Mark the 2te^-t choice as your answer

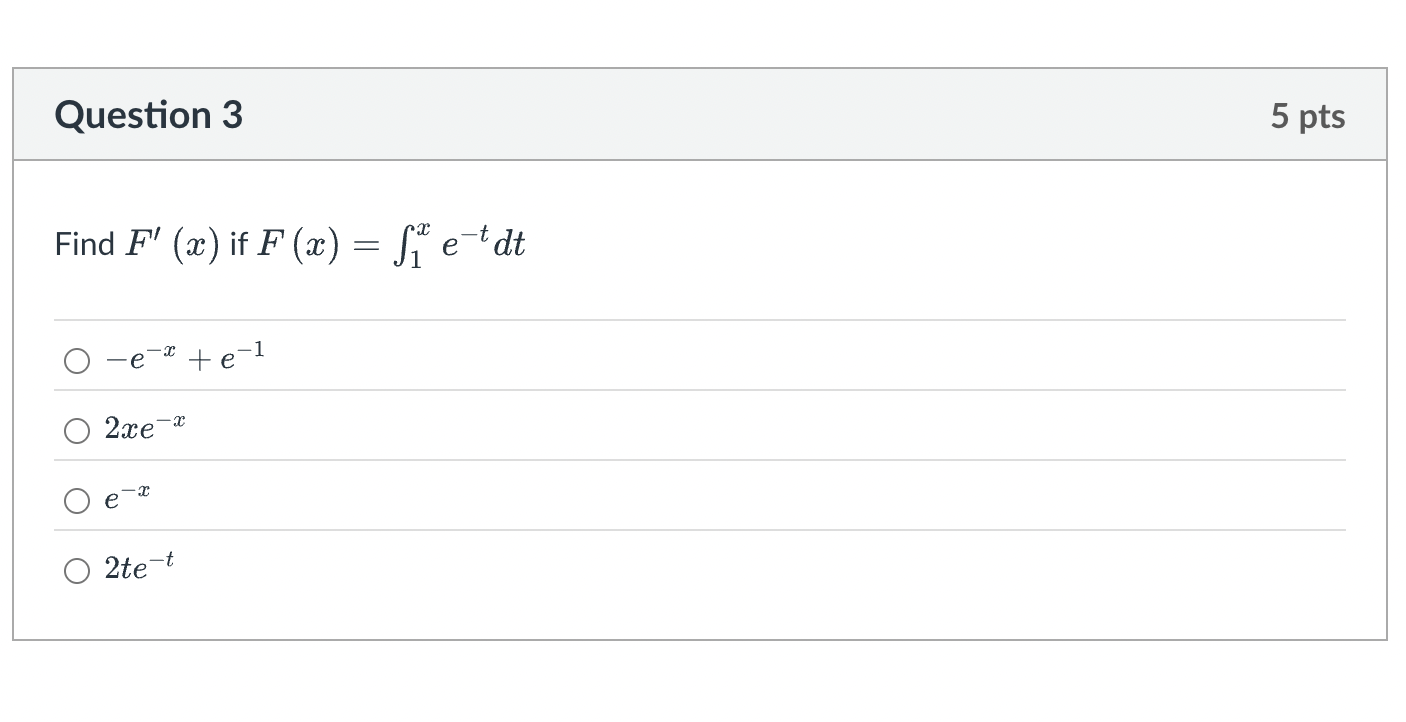(x=77, y=571)
